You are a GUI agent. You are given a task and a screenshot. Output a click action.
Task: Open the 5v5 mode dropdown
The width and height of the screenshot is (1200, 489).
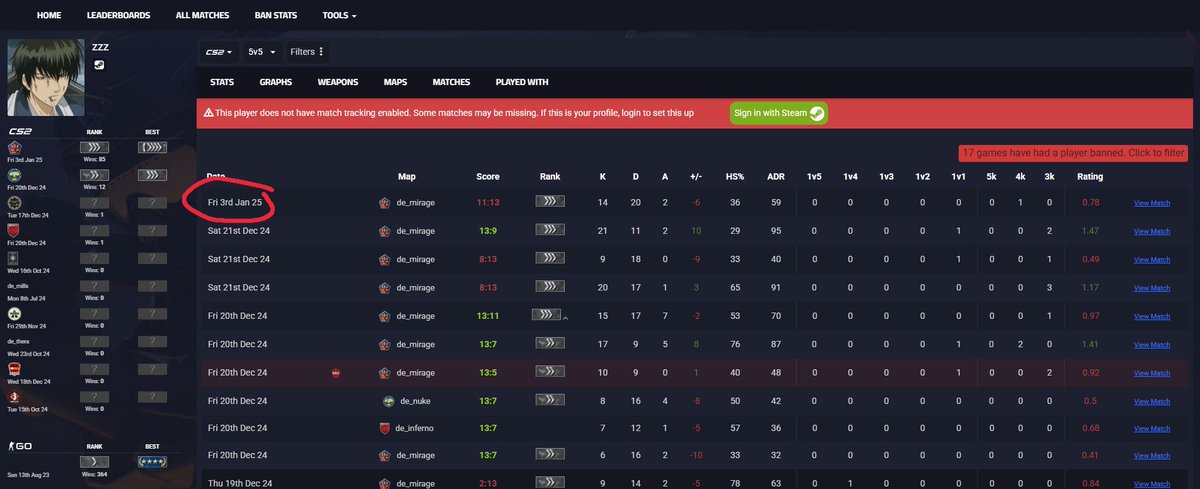[x=262, y=51]
